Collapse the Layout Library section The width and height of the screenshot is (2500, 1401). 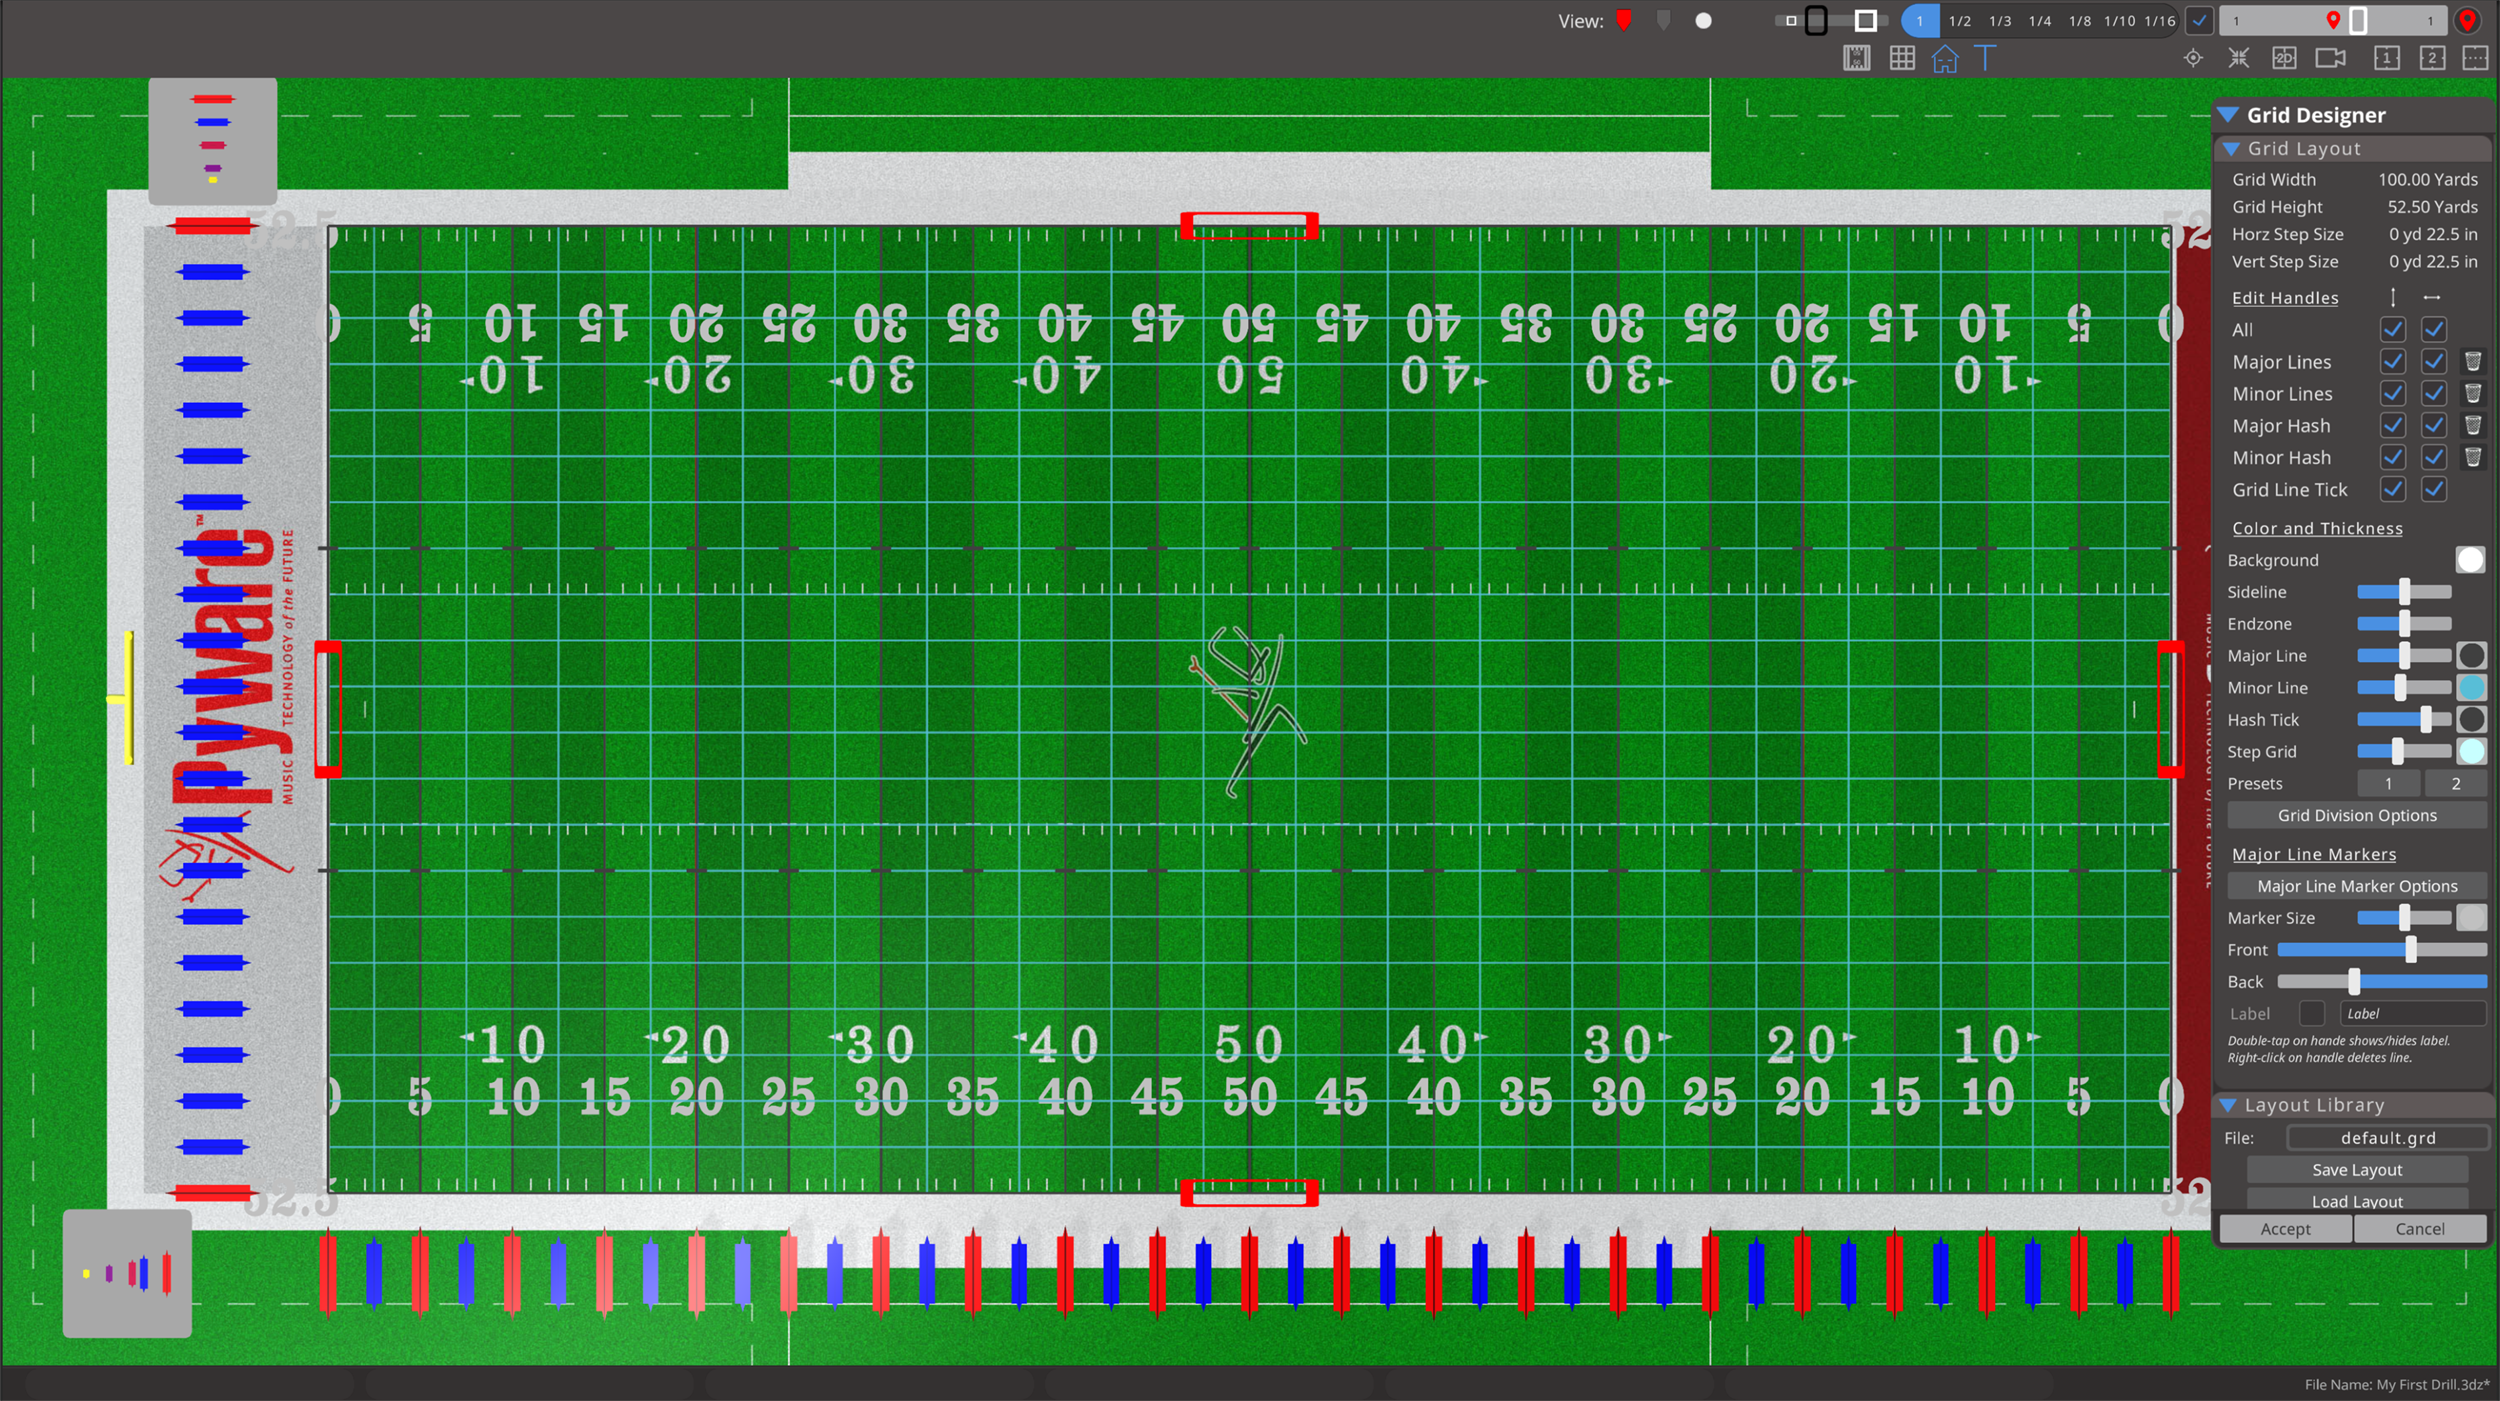[x=2229, y=1105]
